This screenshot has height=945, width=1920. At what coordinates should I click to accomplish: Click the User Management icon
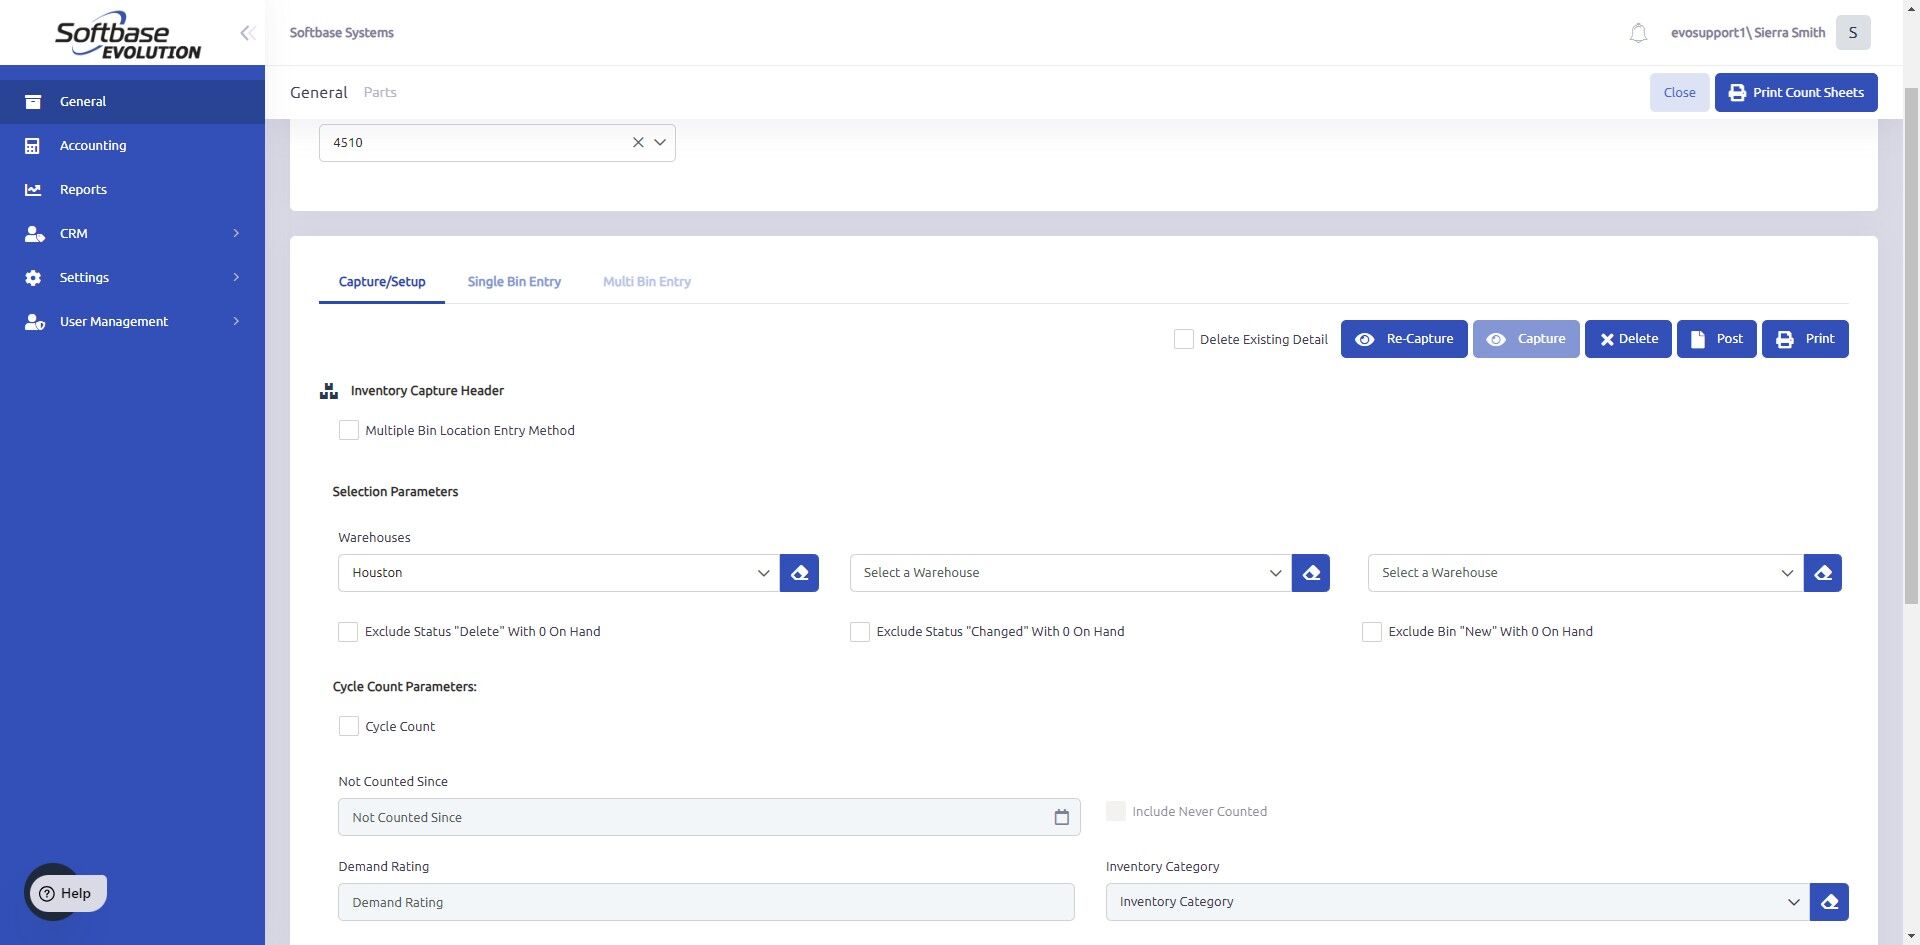click(34, 322)
